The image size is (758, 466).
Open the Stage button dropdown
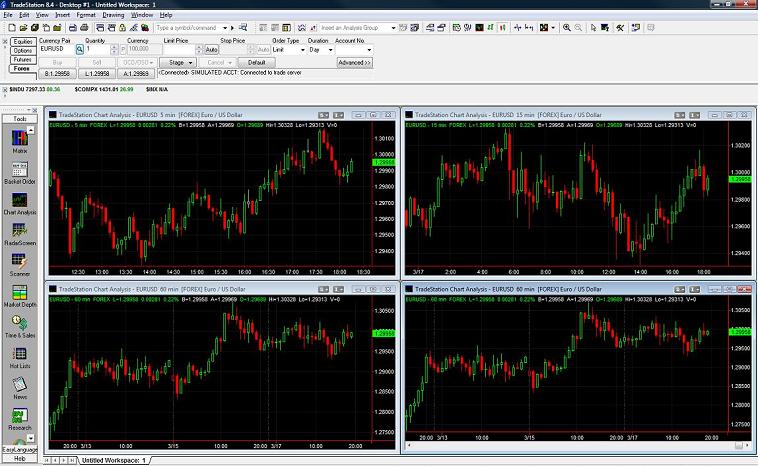[x=190, y=63]
